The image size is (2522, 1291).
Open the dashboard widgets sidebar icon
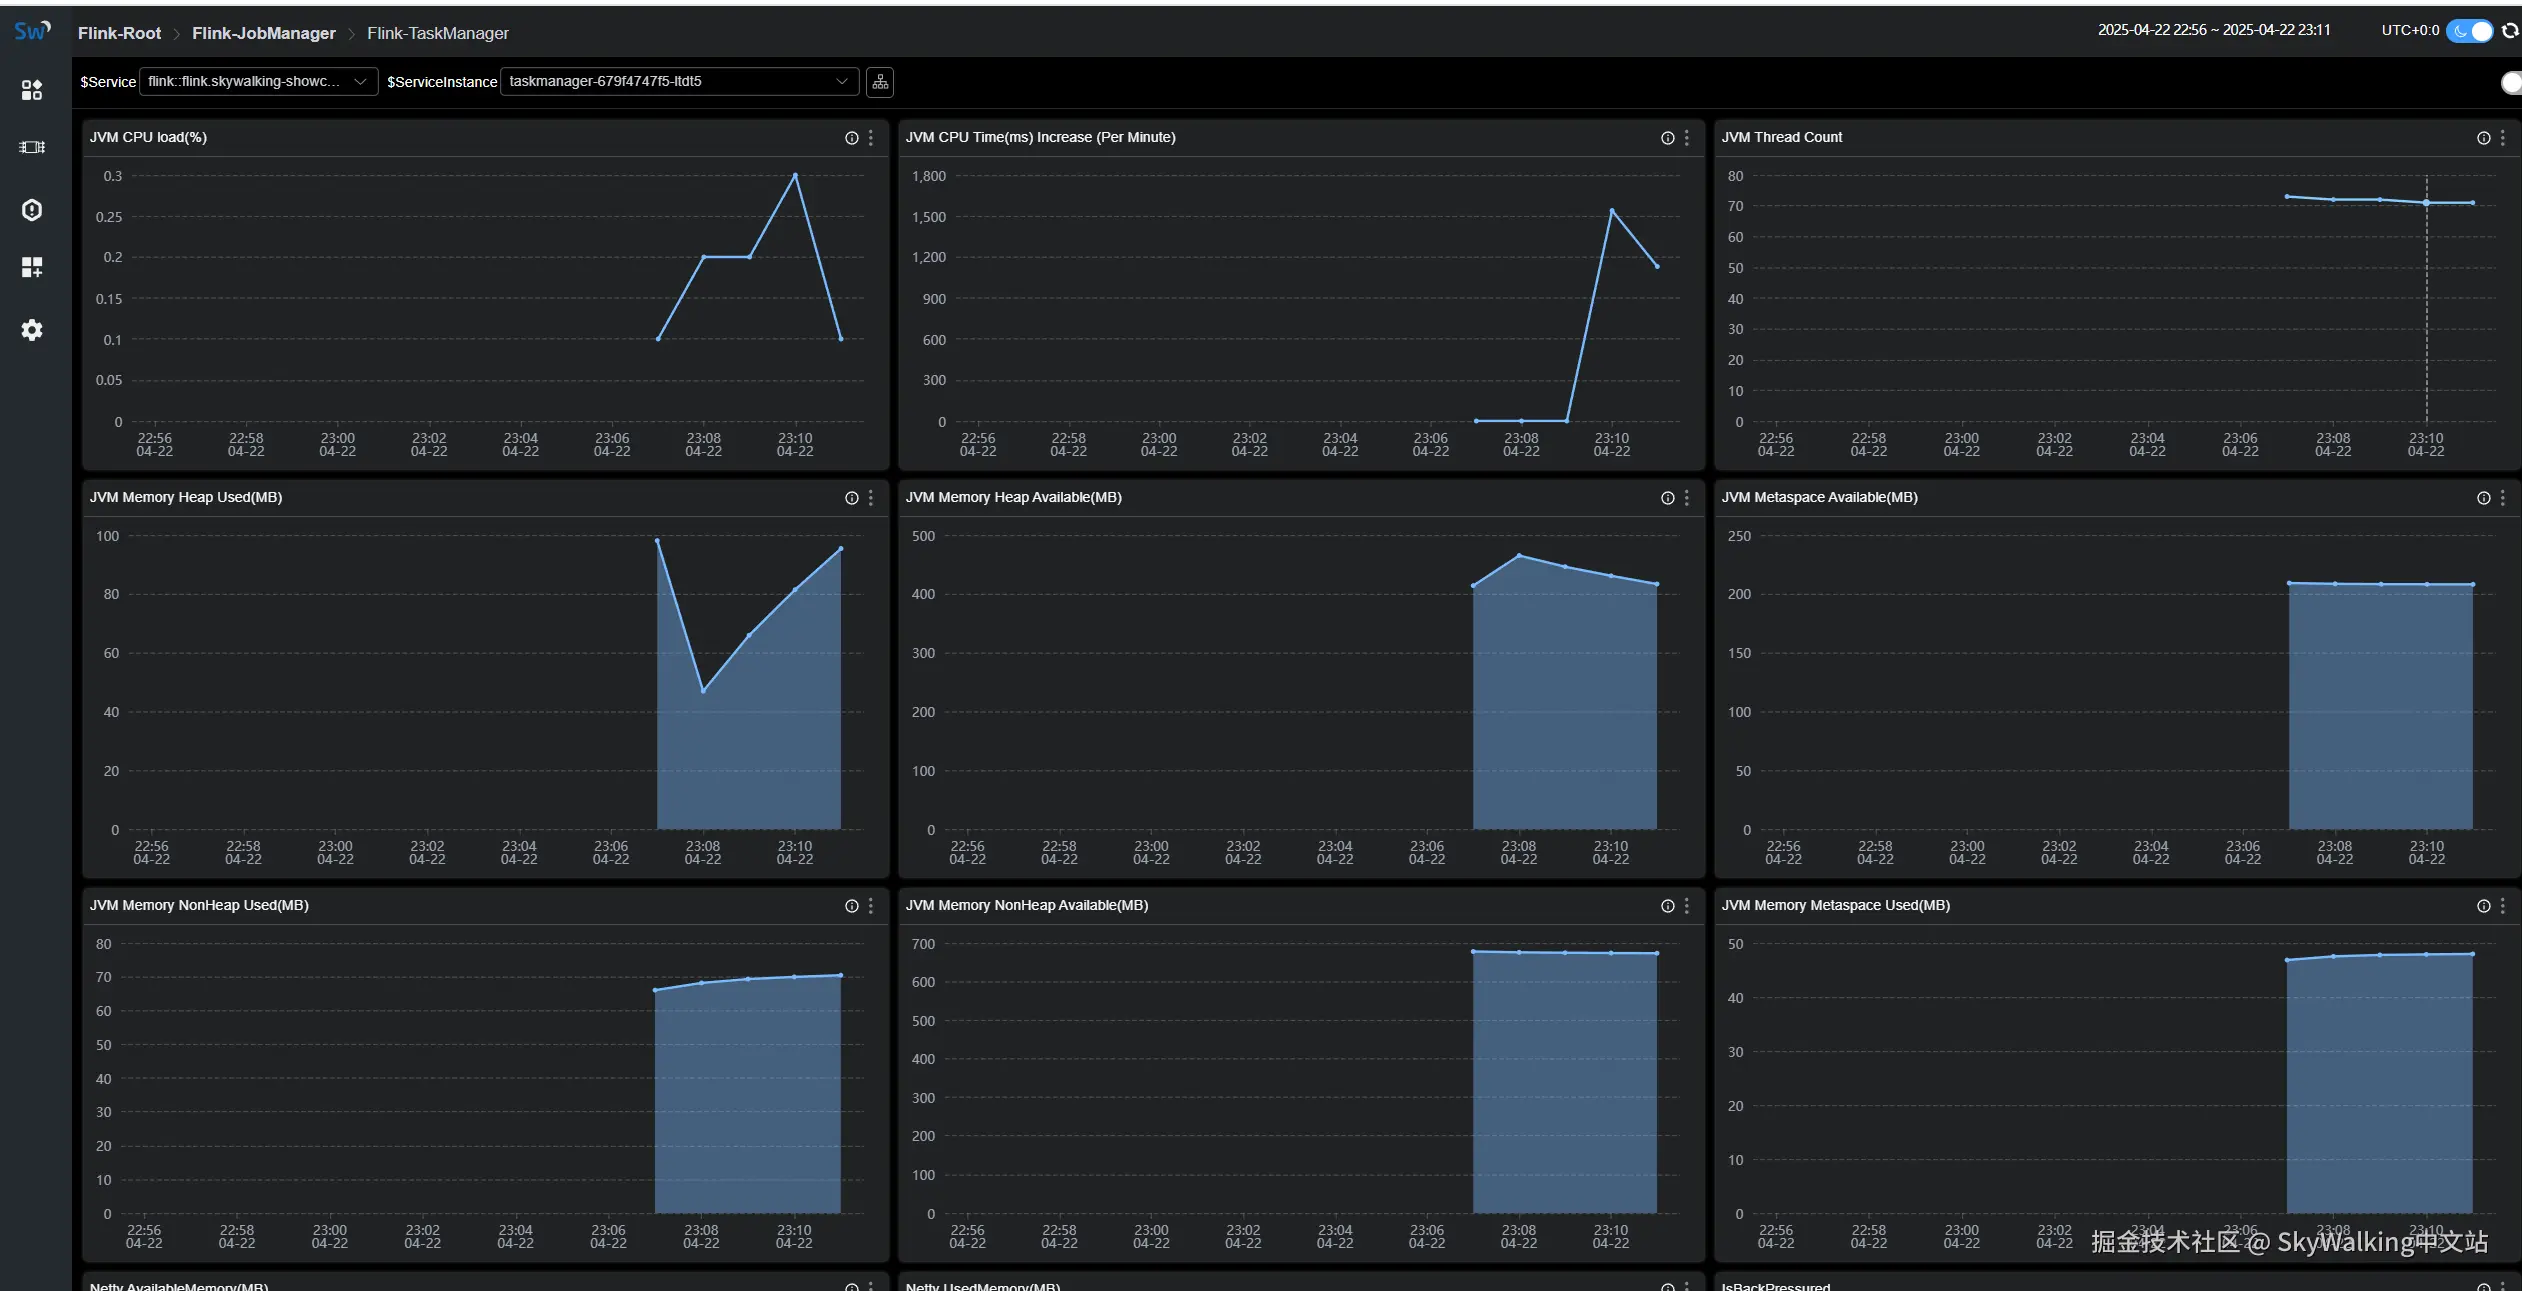tap(32, 90)
